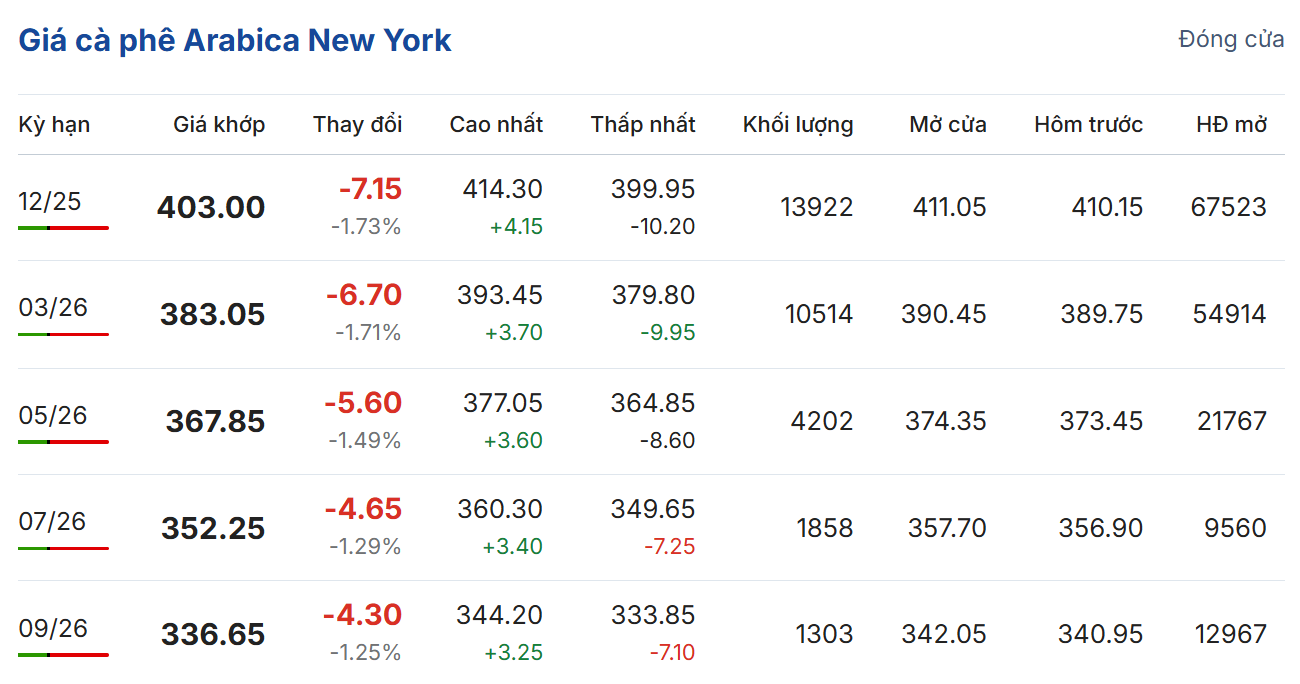Click the 'Mở cửa' column header
Viewport: 1300px width, 684px height.
pyautogui.click(x=947, y=125)
